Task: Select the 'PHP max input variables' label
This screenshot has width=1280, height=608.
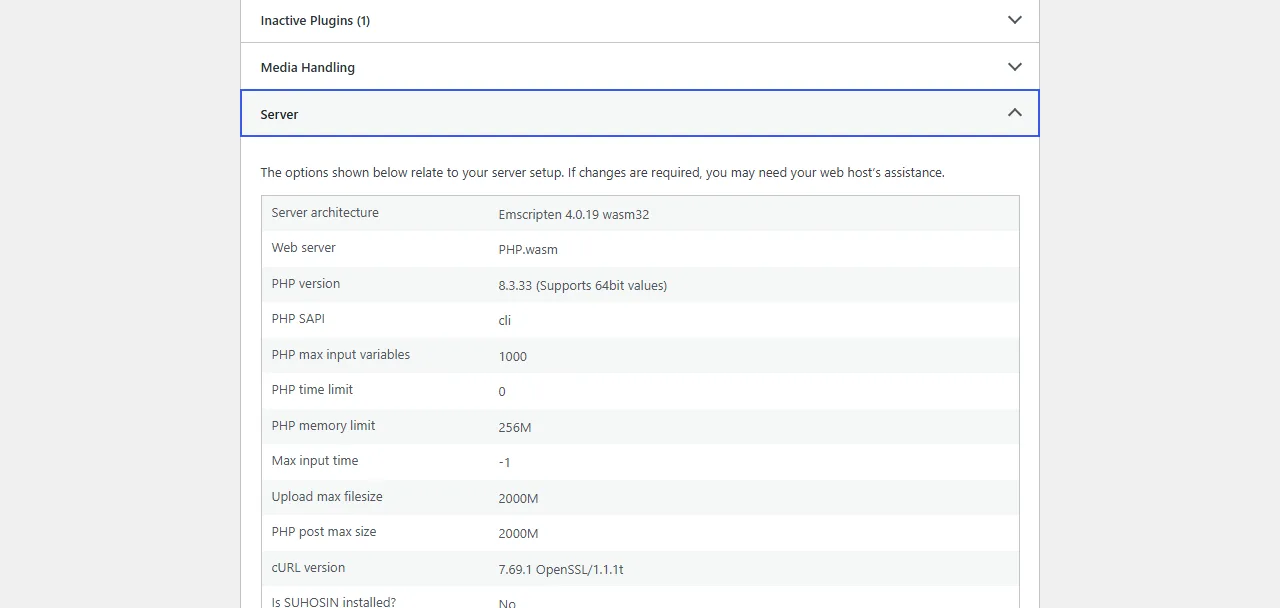Action: [x=340, y=355]
